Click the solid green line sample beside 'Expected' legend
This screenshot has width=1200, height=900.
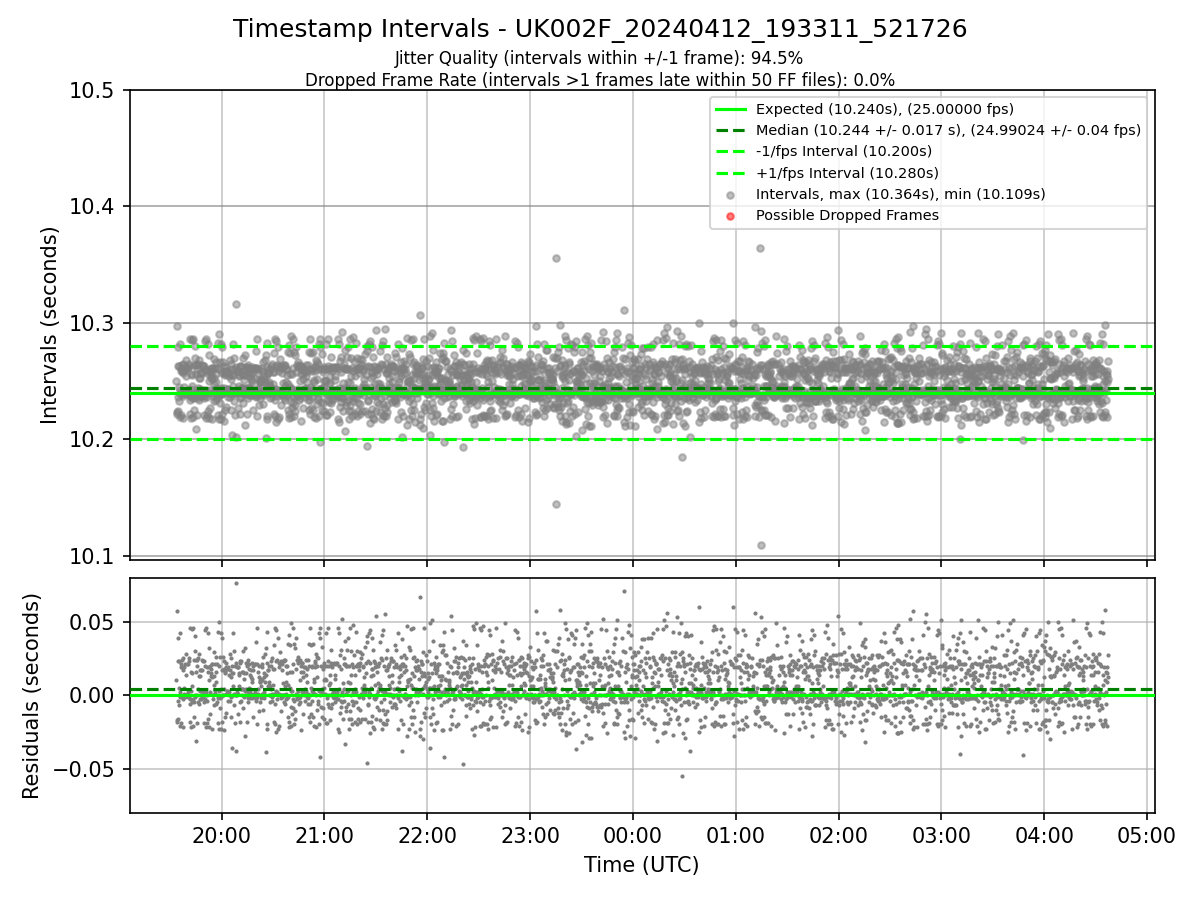point(730,109)
